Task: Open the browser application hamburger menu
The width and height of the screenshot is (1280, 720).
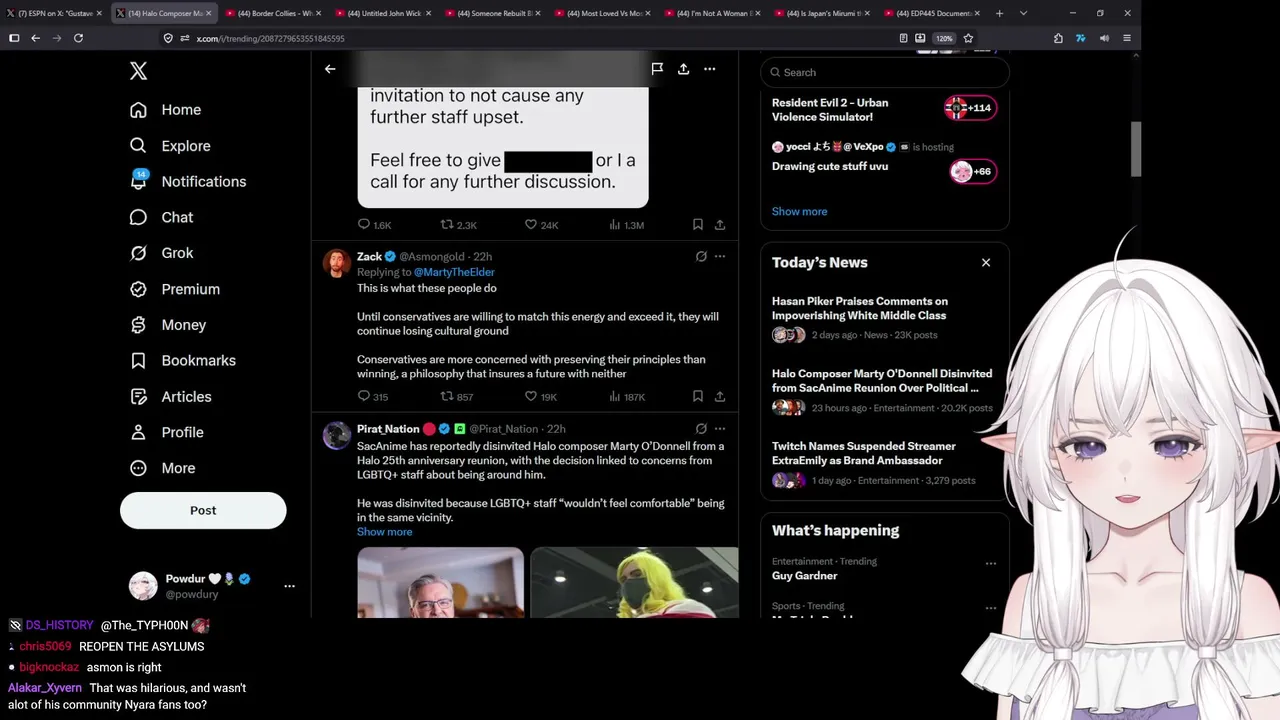Action: tap(1126, 38)
